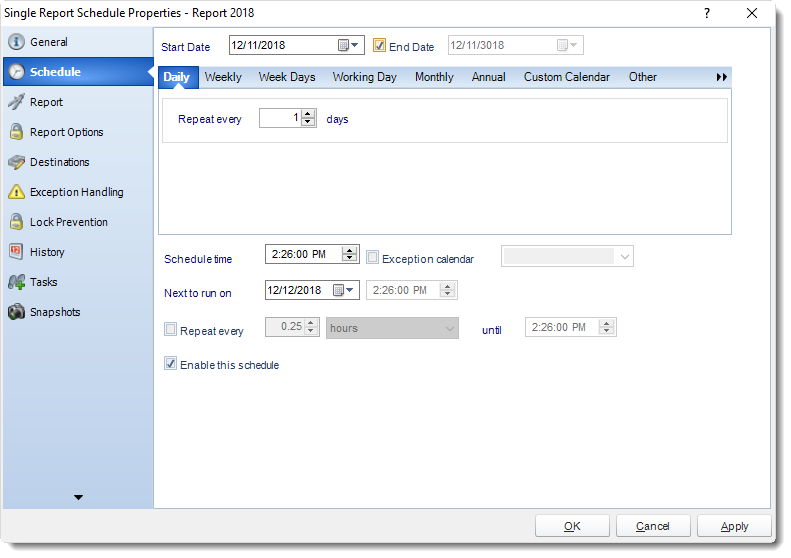Uncheck Enable this schedule
791x558 pixels.
click(171, 363)
